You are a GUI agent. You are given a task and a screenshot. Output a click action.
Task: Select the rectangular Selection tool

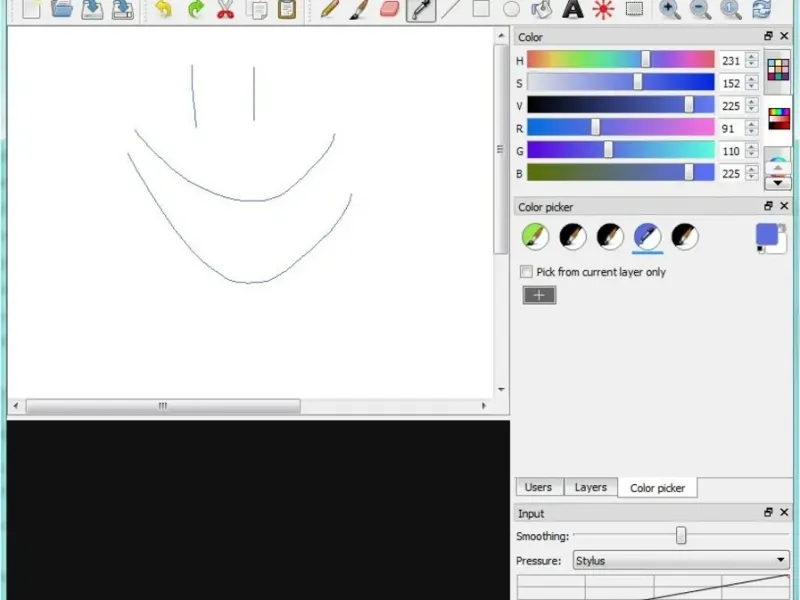634,9
